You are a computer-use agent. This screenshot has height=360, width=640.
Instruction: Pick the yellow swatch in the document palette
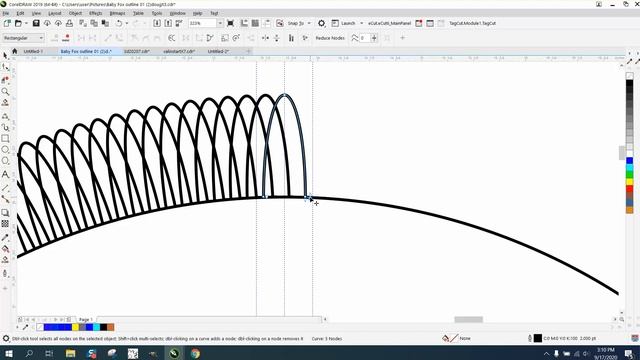click(76, 327)
